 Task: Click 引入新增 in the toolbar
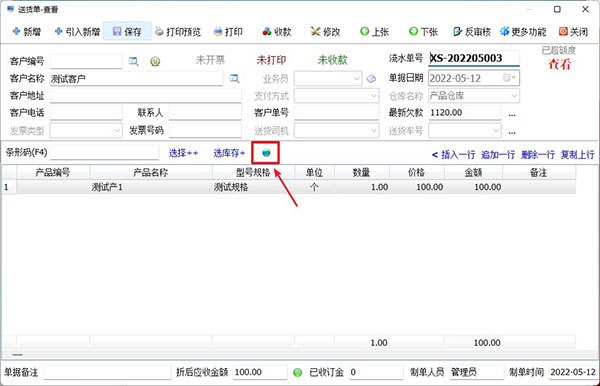click(77, 32)
